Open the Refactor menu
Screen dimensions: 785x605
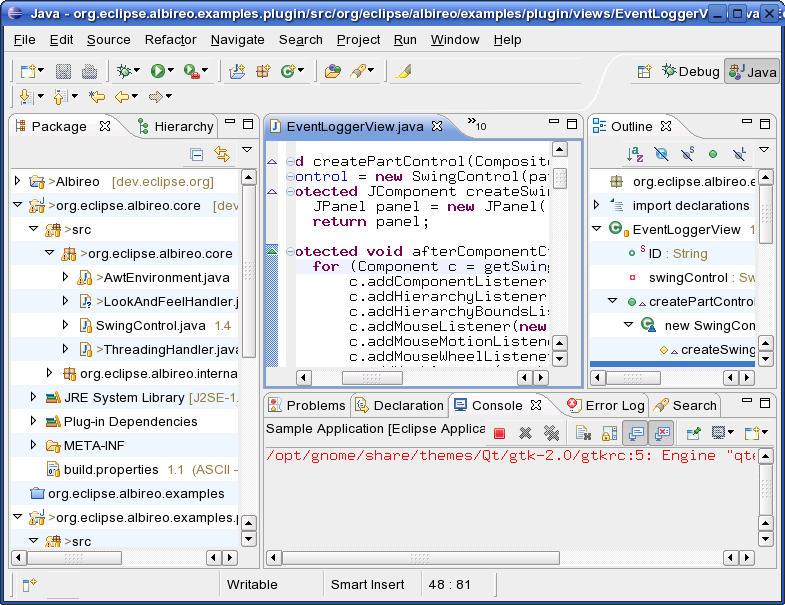[x=169, y=40]
